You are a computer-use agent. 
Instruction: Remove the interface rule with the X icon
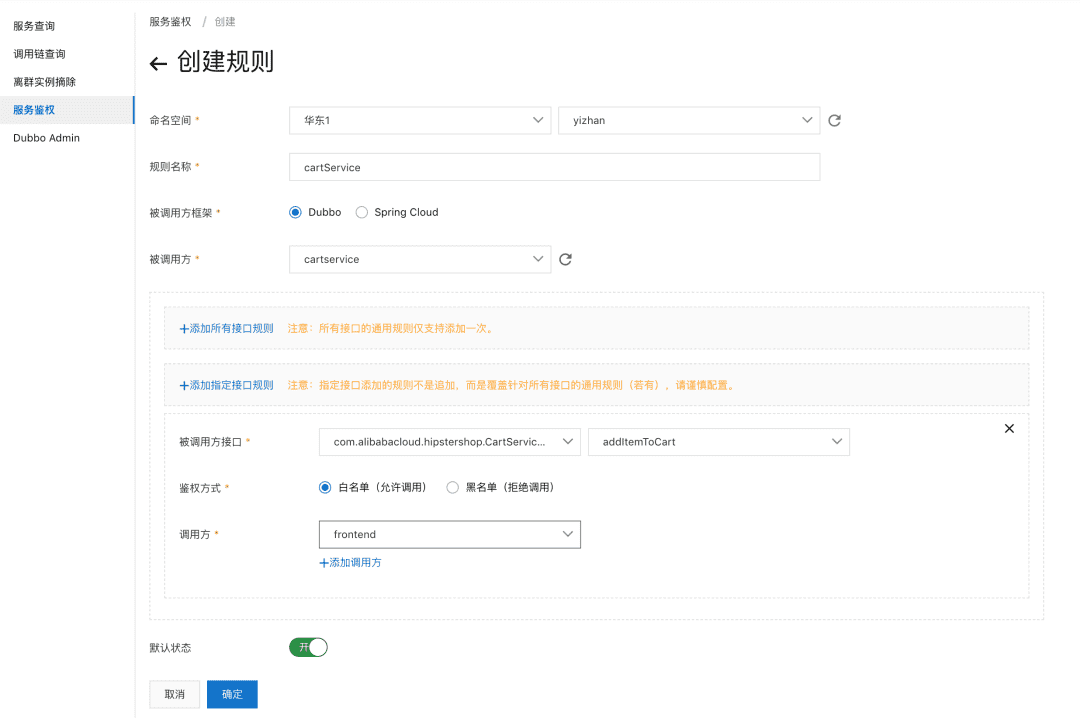pyautogui.click(x=1009, y=429)
